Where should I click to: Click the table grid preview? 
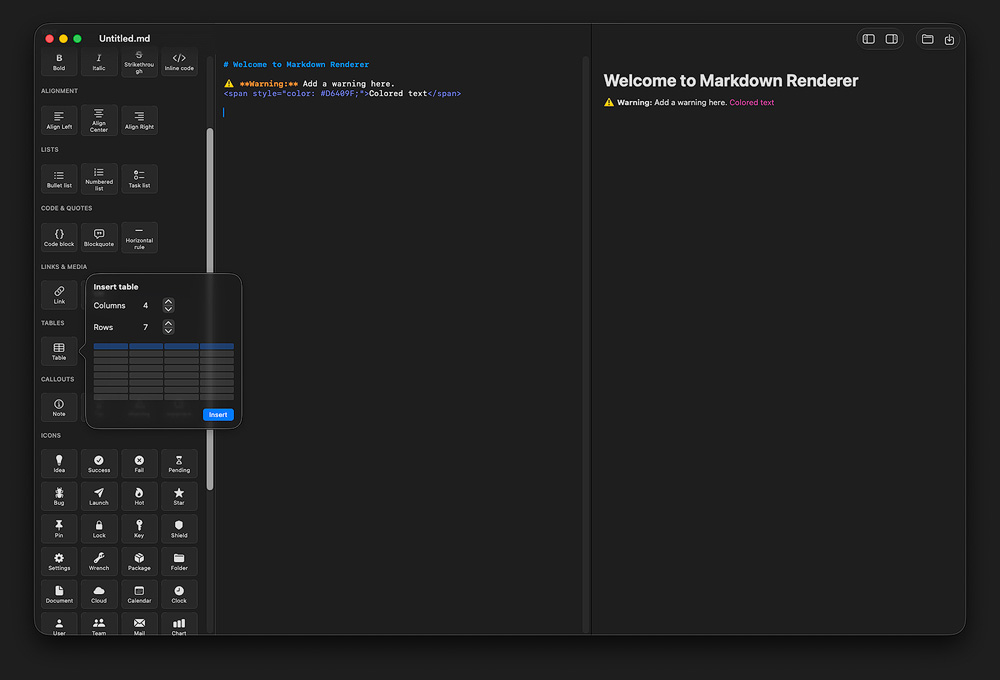click(163, 371)
